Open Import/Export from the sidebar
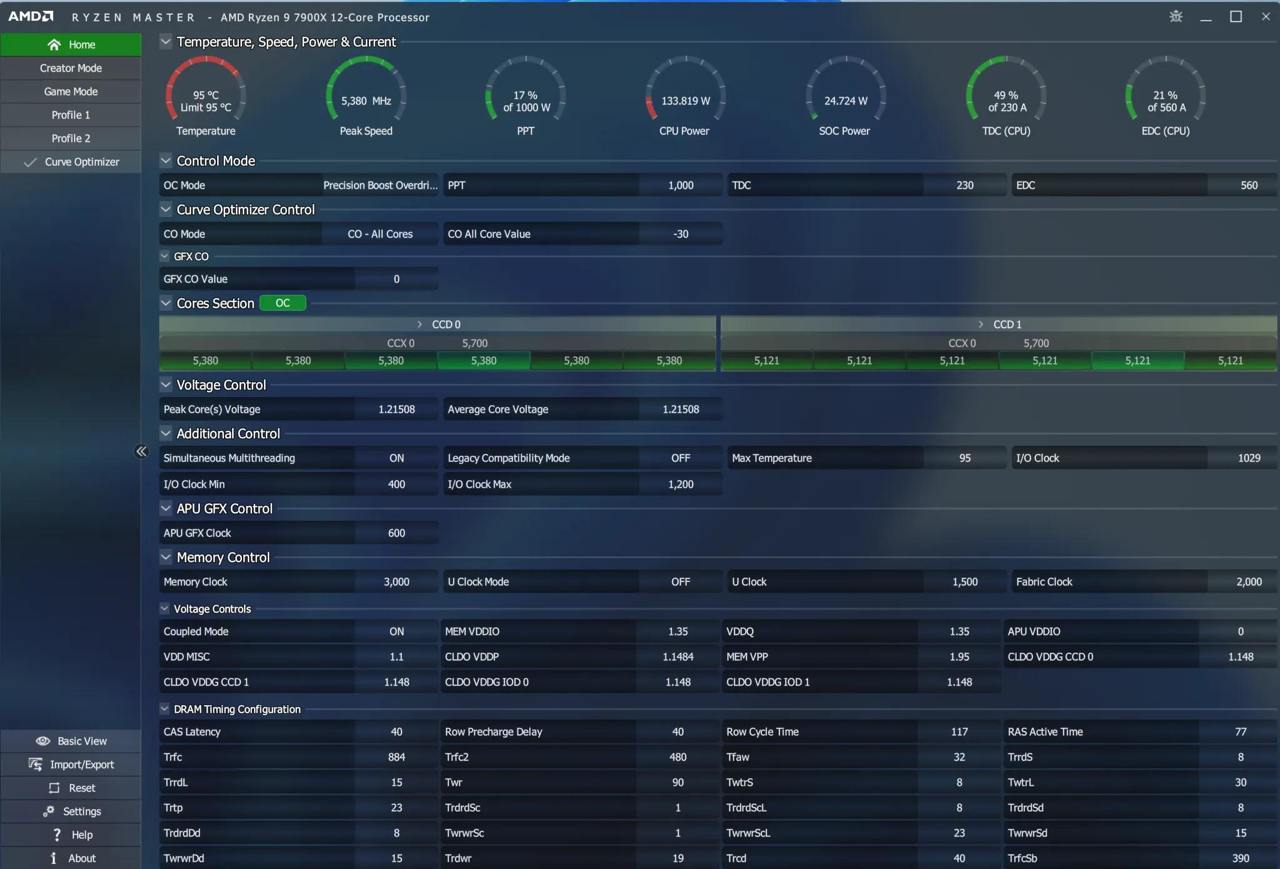Viewport: 1280px width, 869px height. 36,764
